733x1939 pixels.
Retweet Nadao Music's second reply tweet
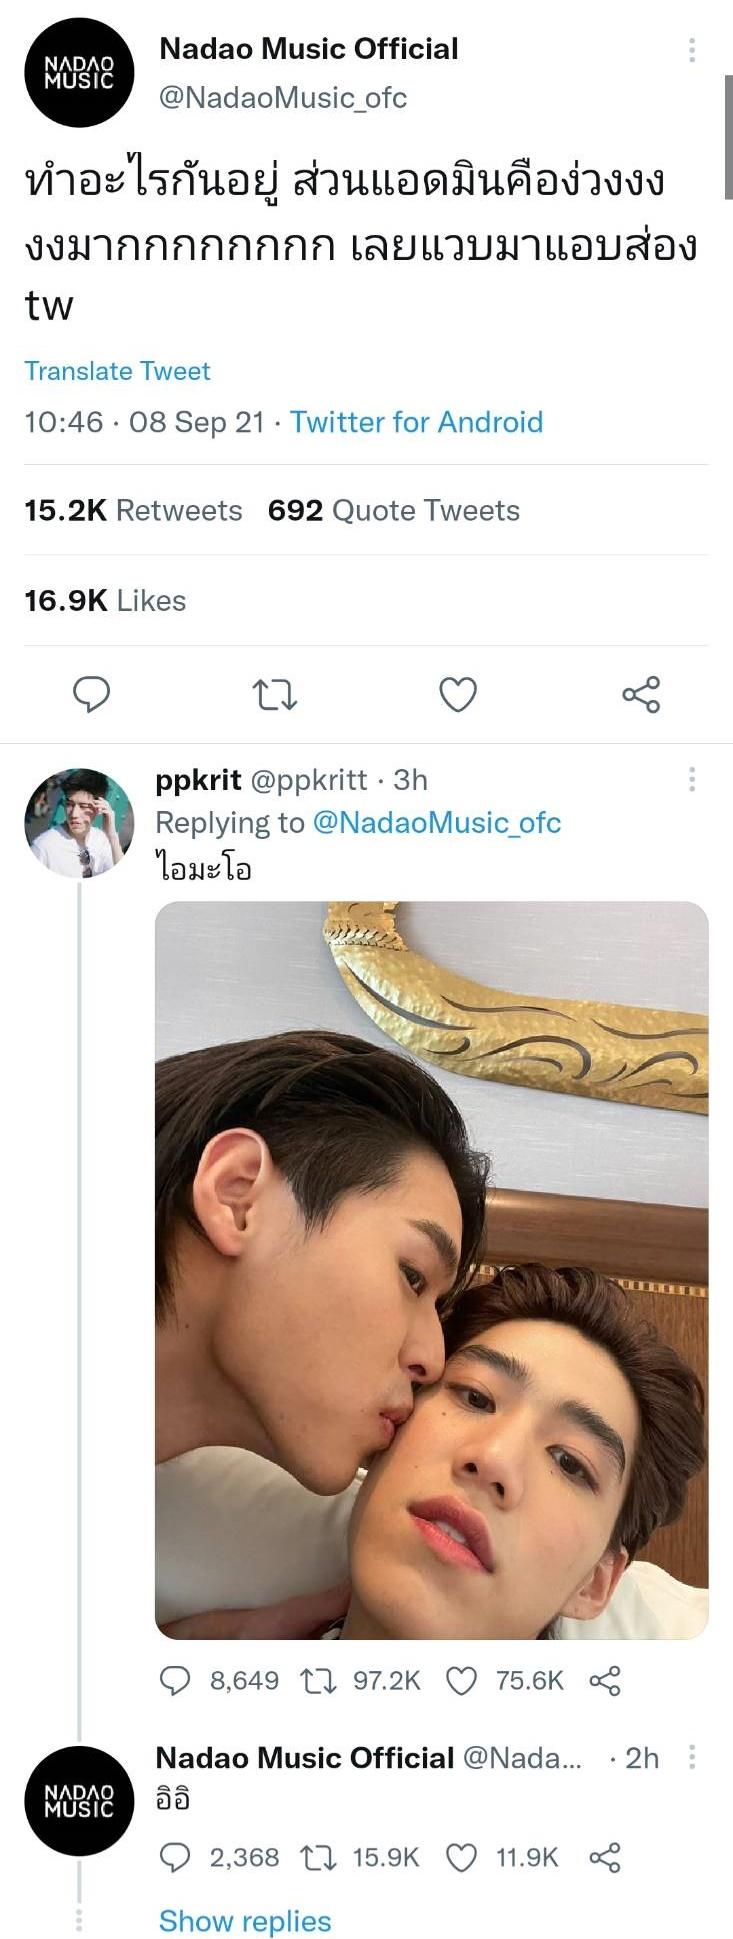pos(319,1857)
